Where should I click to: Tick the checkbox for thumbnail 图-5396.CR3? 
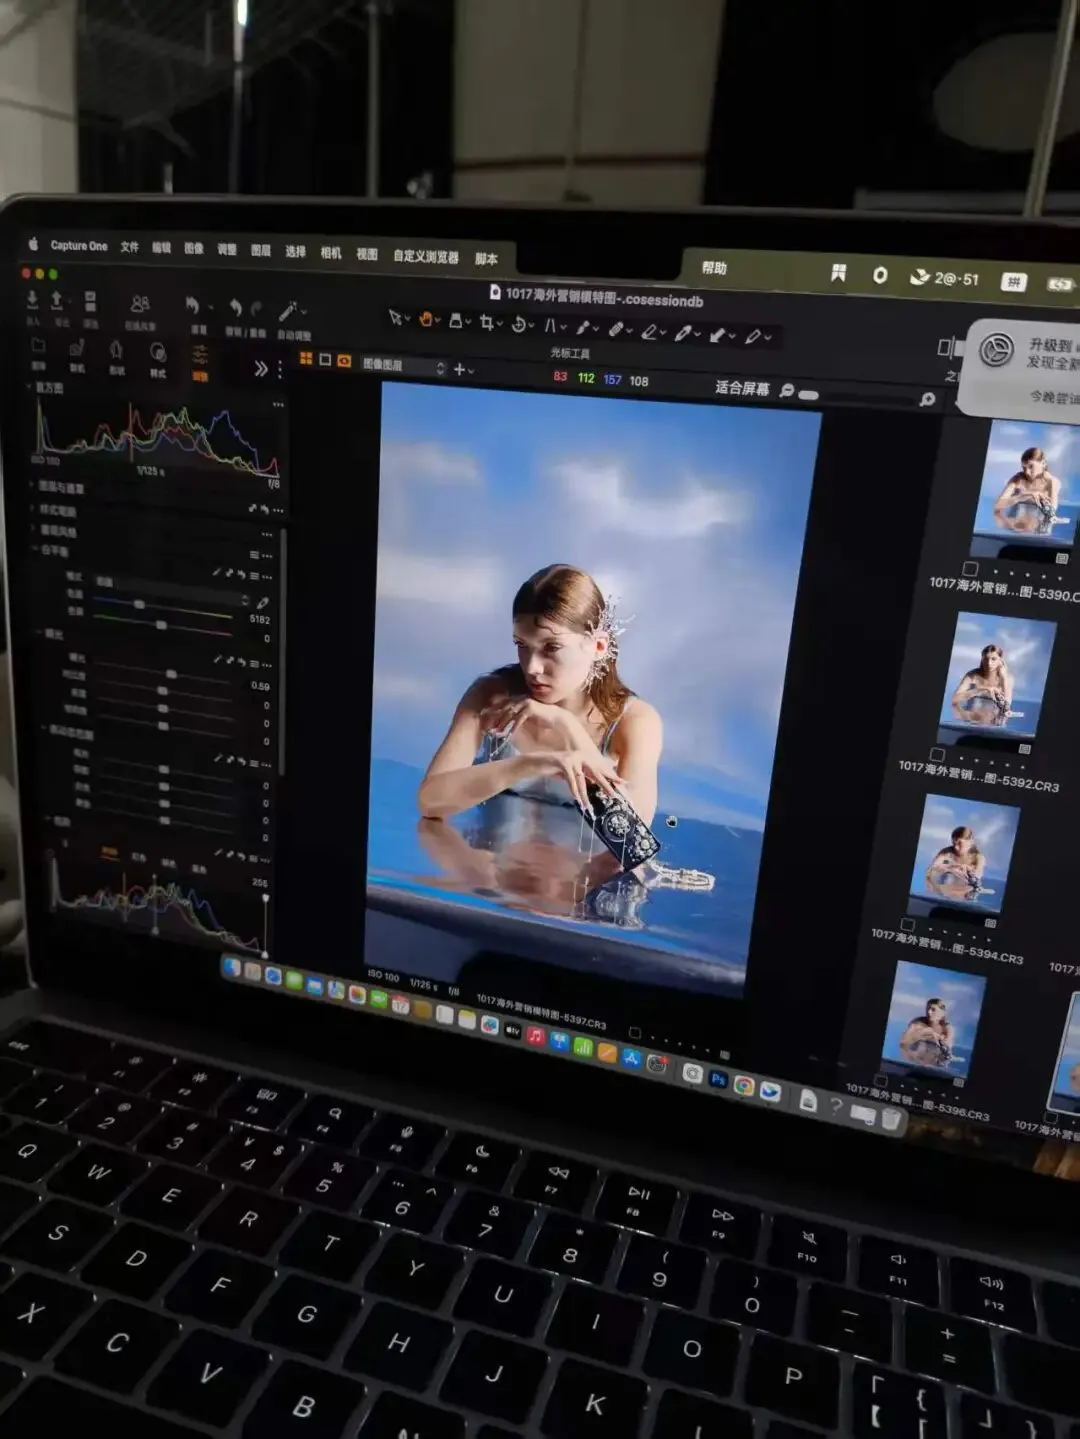coord(881,1080)
